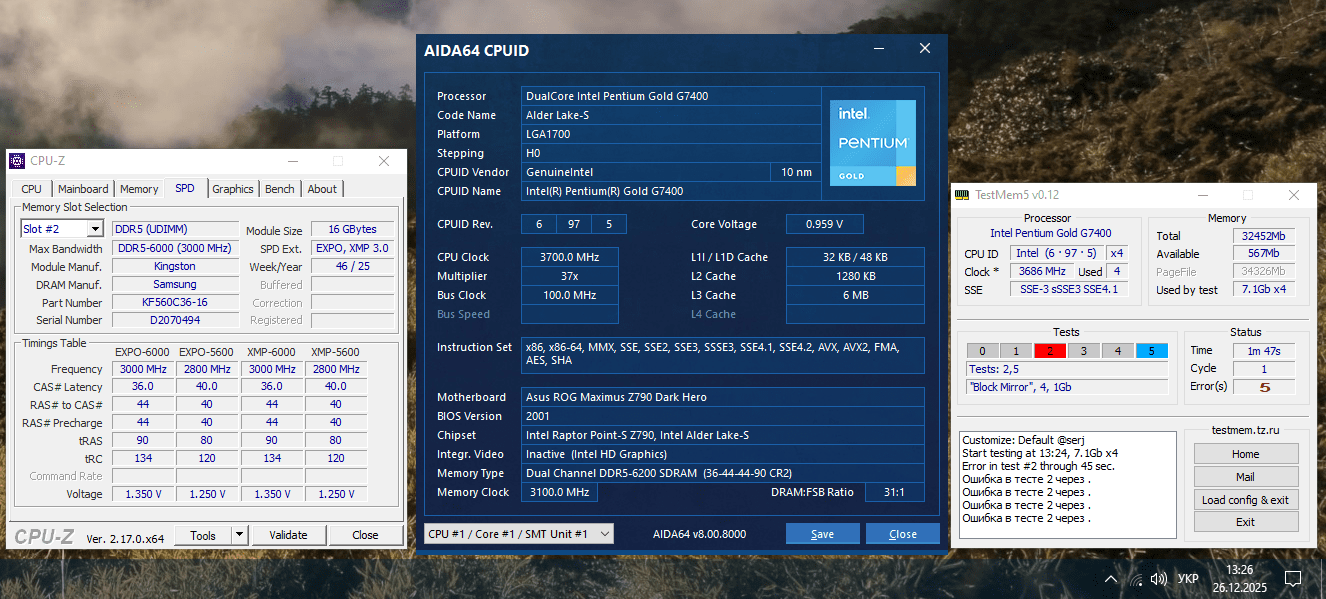Open the Memory tab in CPU-Z
Screen dimensions: 1326x599
[139, 189]
